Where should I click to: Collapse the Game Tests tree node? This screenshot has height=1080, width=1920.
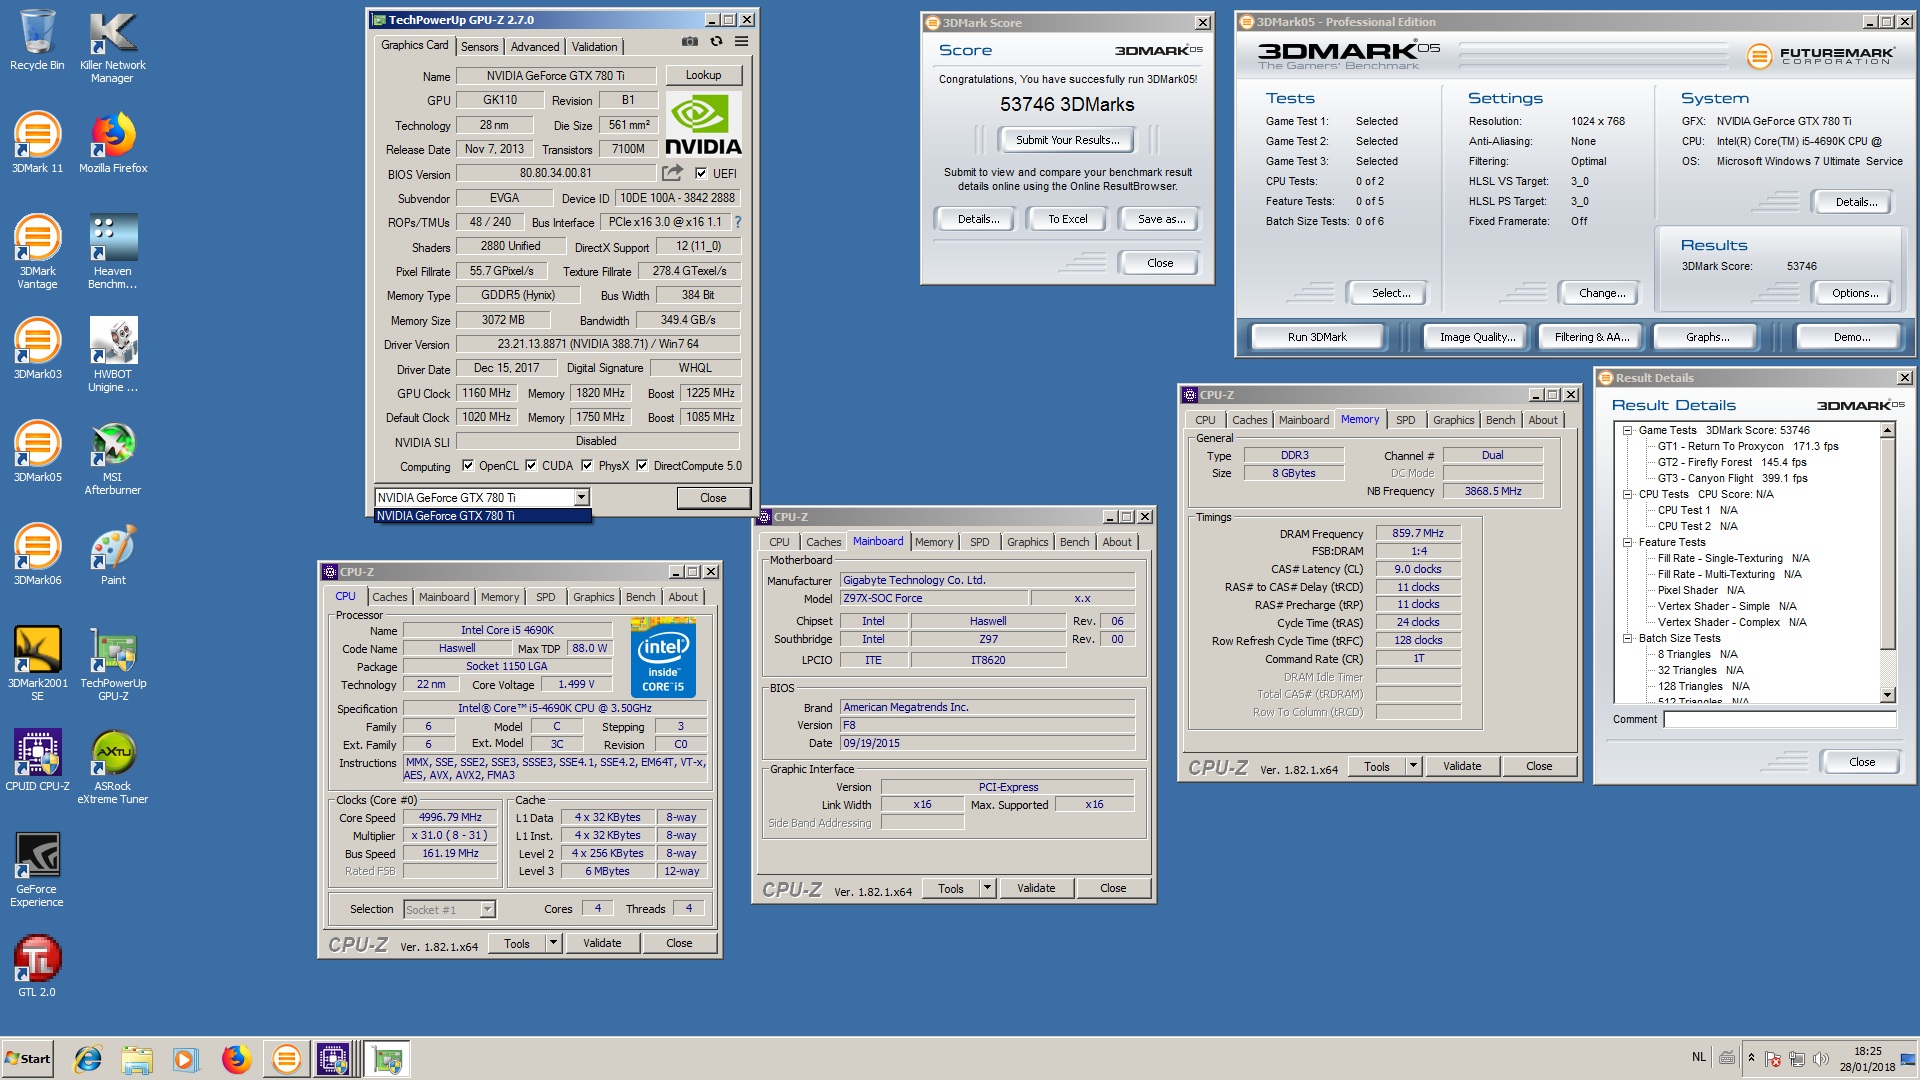[x=1628, y=430]
